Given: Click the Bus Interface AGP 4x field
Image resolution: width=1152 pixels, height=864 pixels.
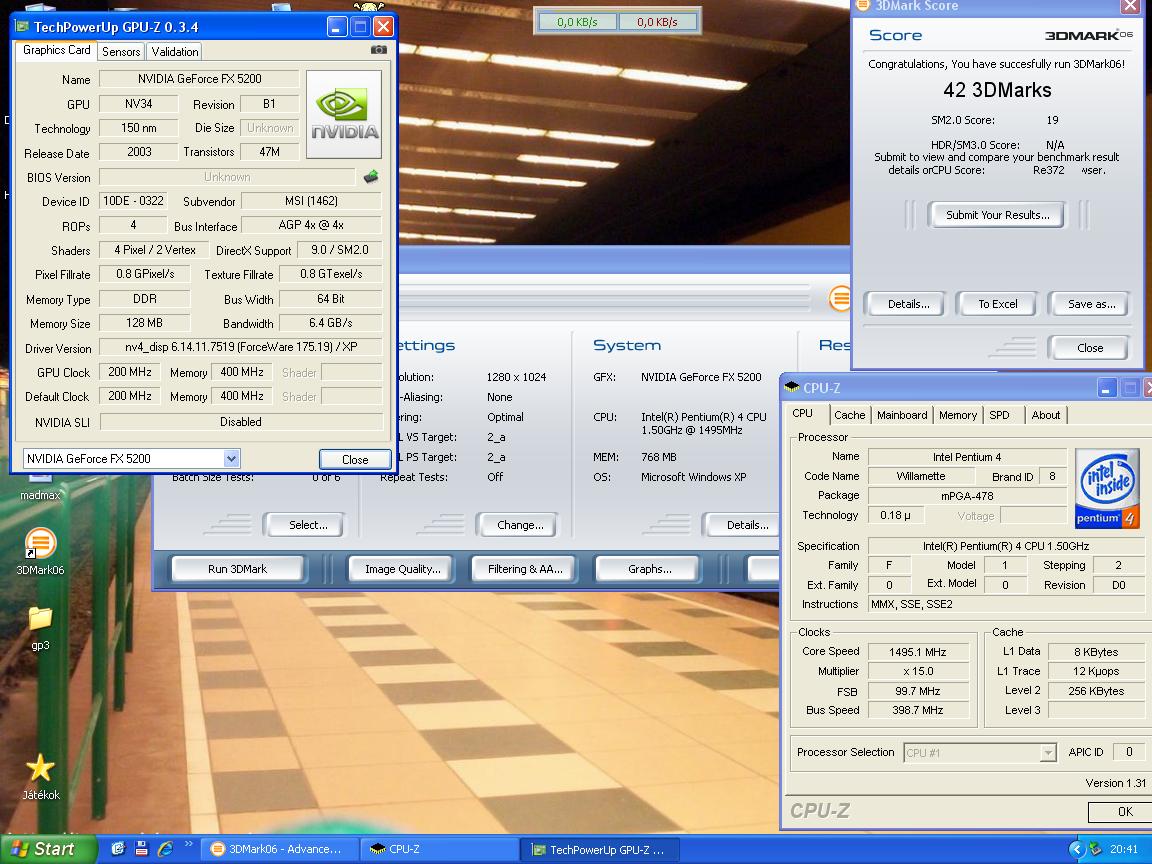Looking at the screenshot, I should (x=312, y=225).
